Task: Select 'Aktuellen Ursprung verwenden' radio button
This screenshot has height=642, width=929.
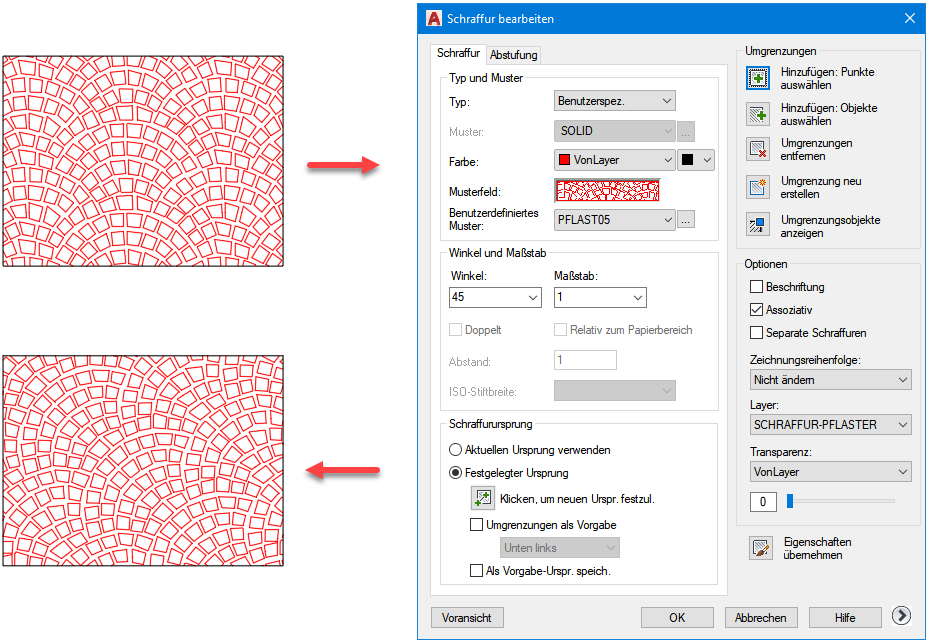Action: pos(456,450)
